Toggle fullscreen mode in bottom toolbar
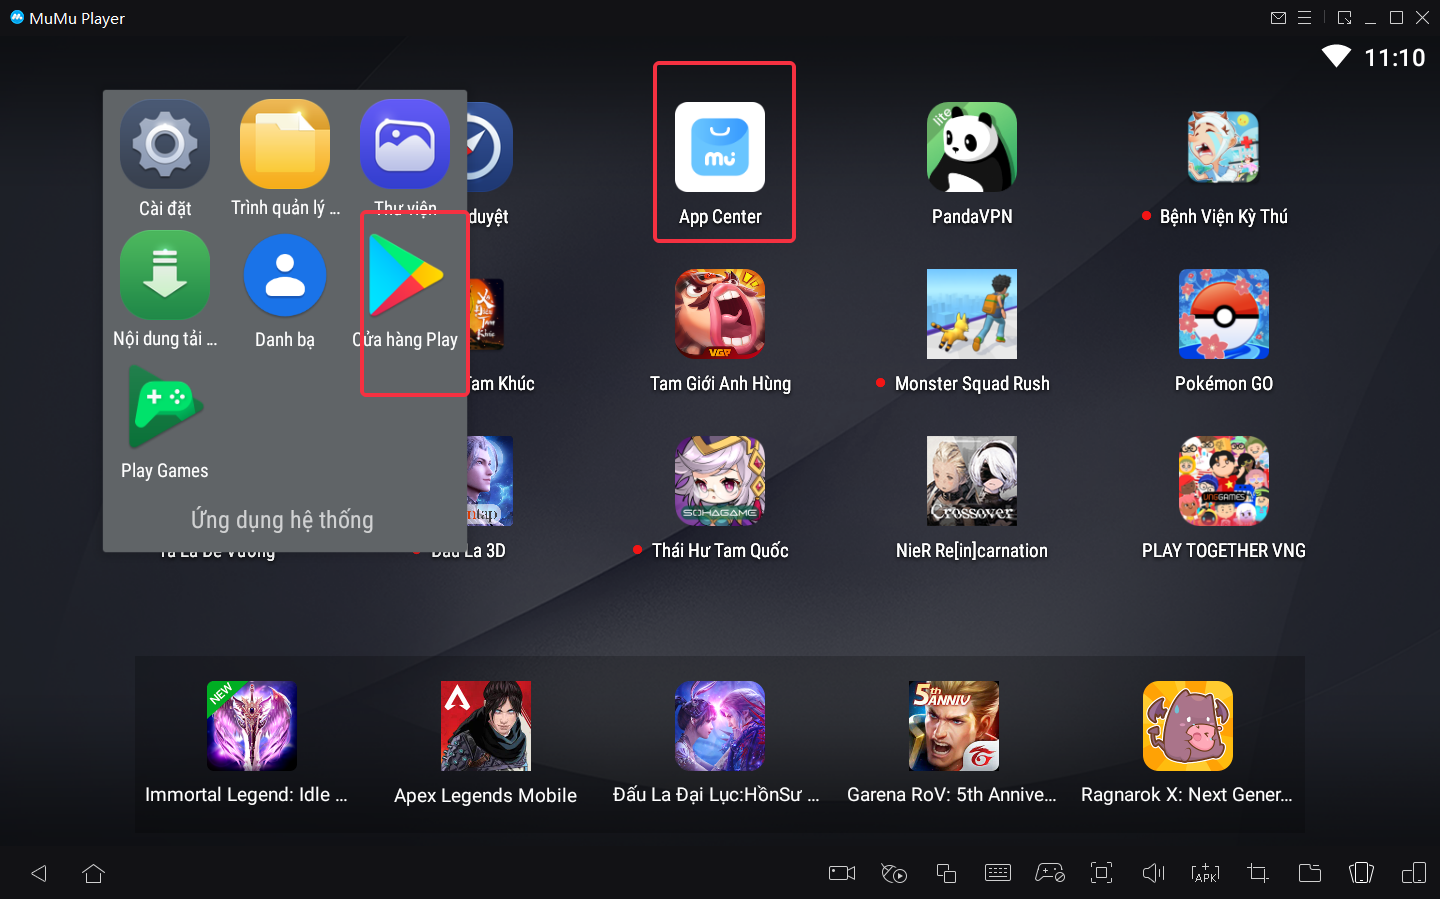 click(x=1102, y=873)
